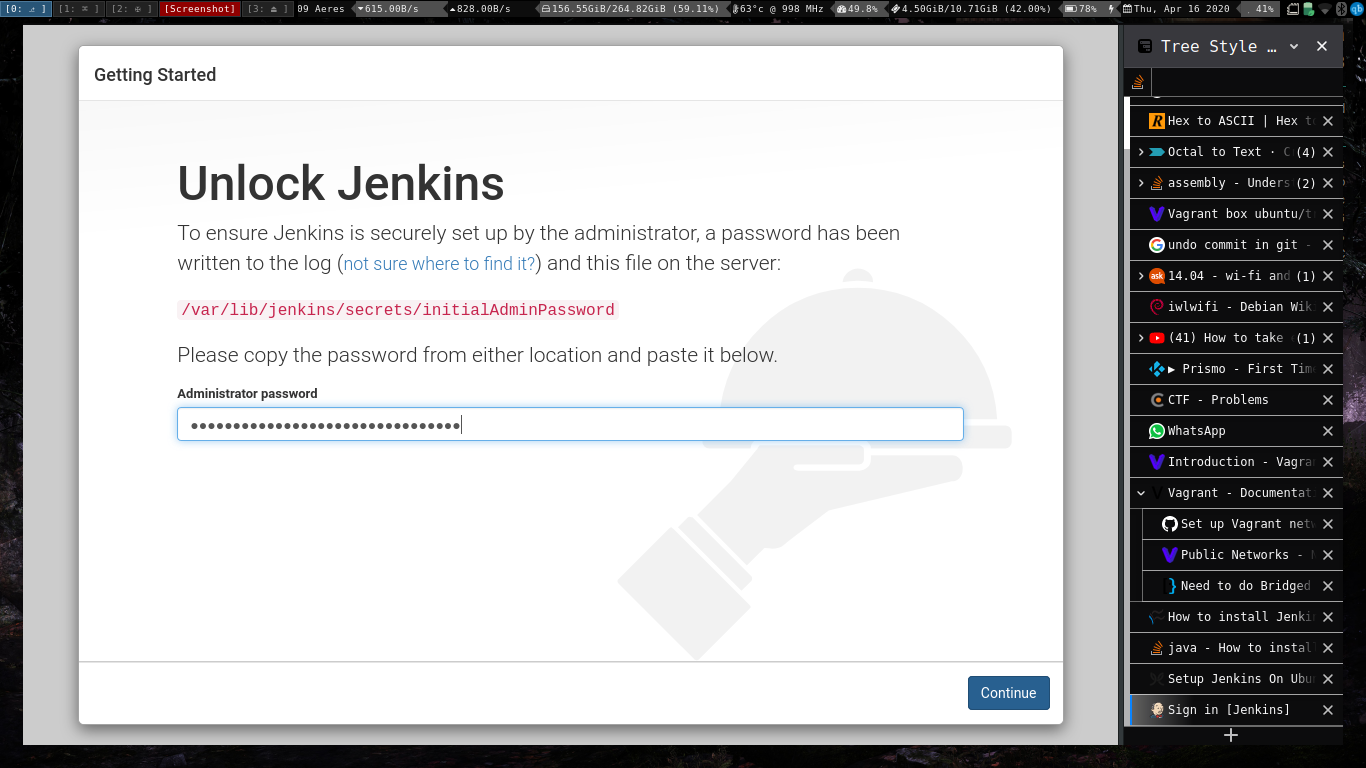1366x768 pixels.
Task: Close the Need to do Bridged tab
Action: tap(1328, 586)
